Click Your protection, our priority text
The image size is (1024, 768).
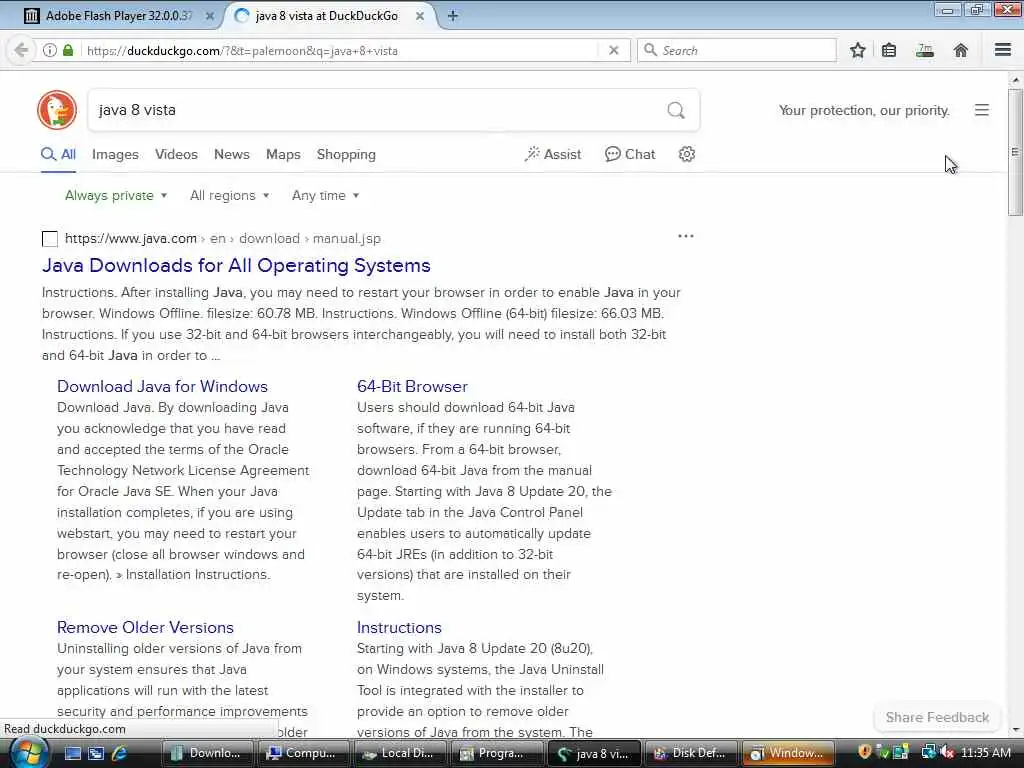pyautogui.click(x=863, y=110)
